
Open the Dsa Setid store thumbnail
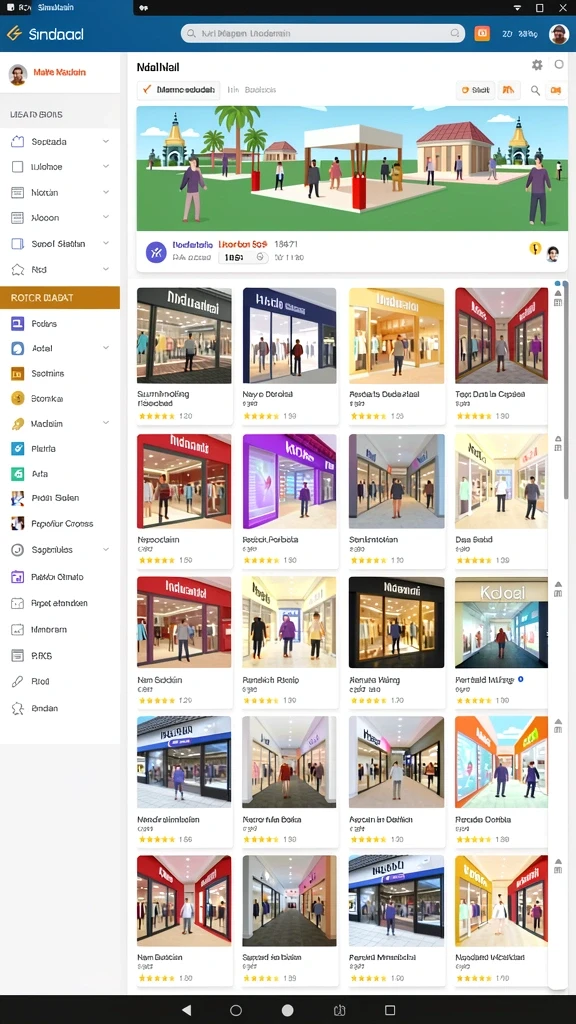pos(502,481)
